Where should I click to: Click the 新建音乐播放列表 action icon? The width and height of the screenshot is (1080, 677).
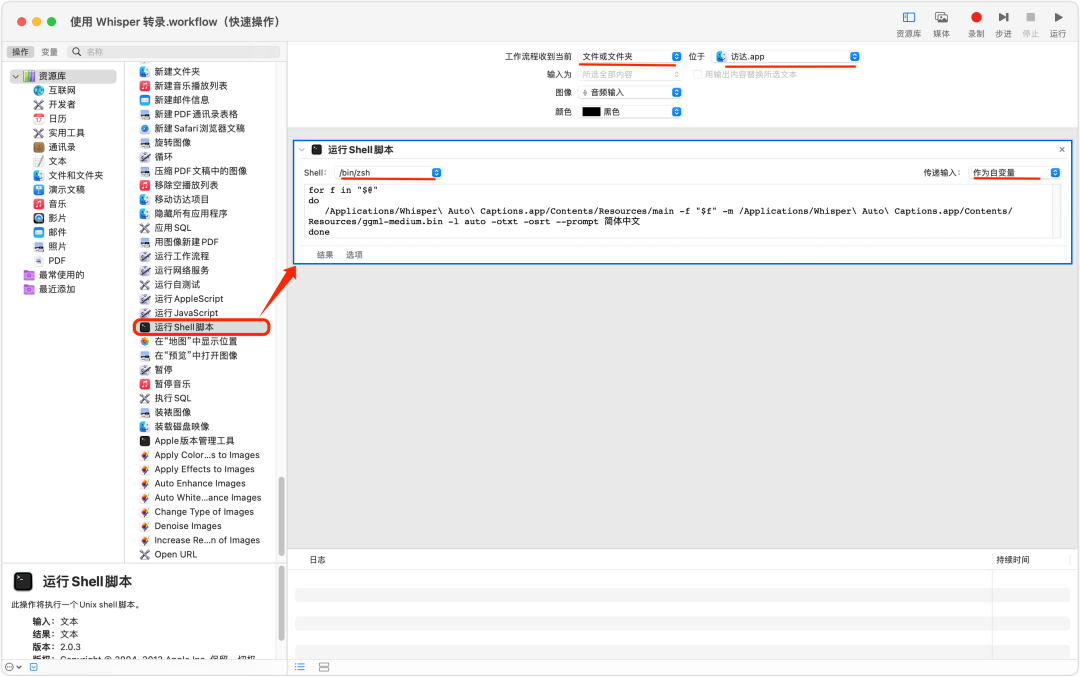tap(145, 86)
